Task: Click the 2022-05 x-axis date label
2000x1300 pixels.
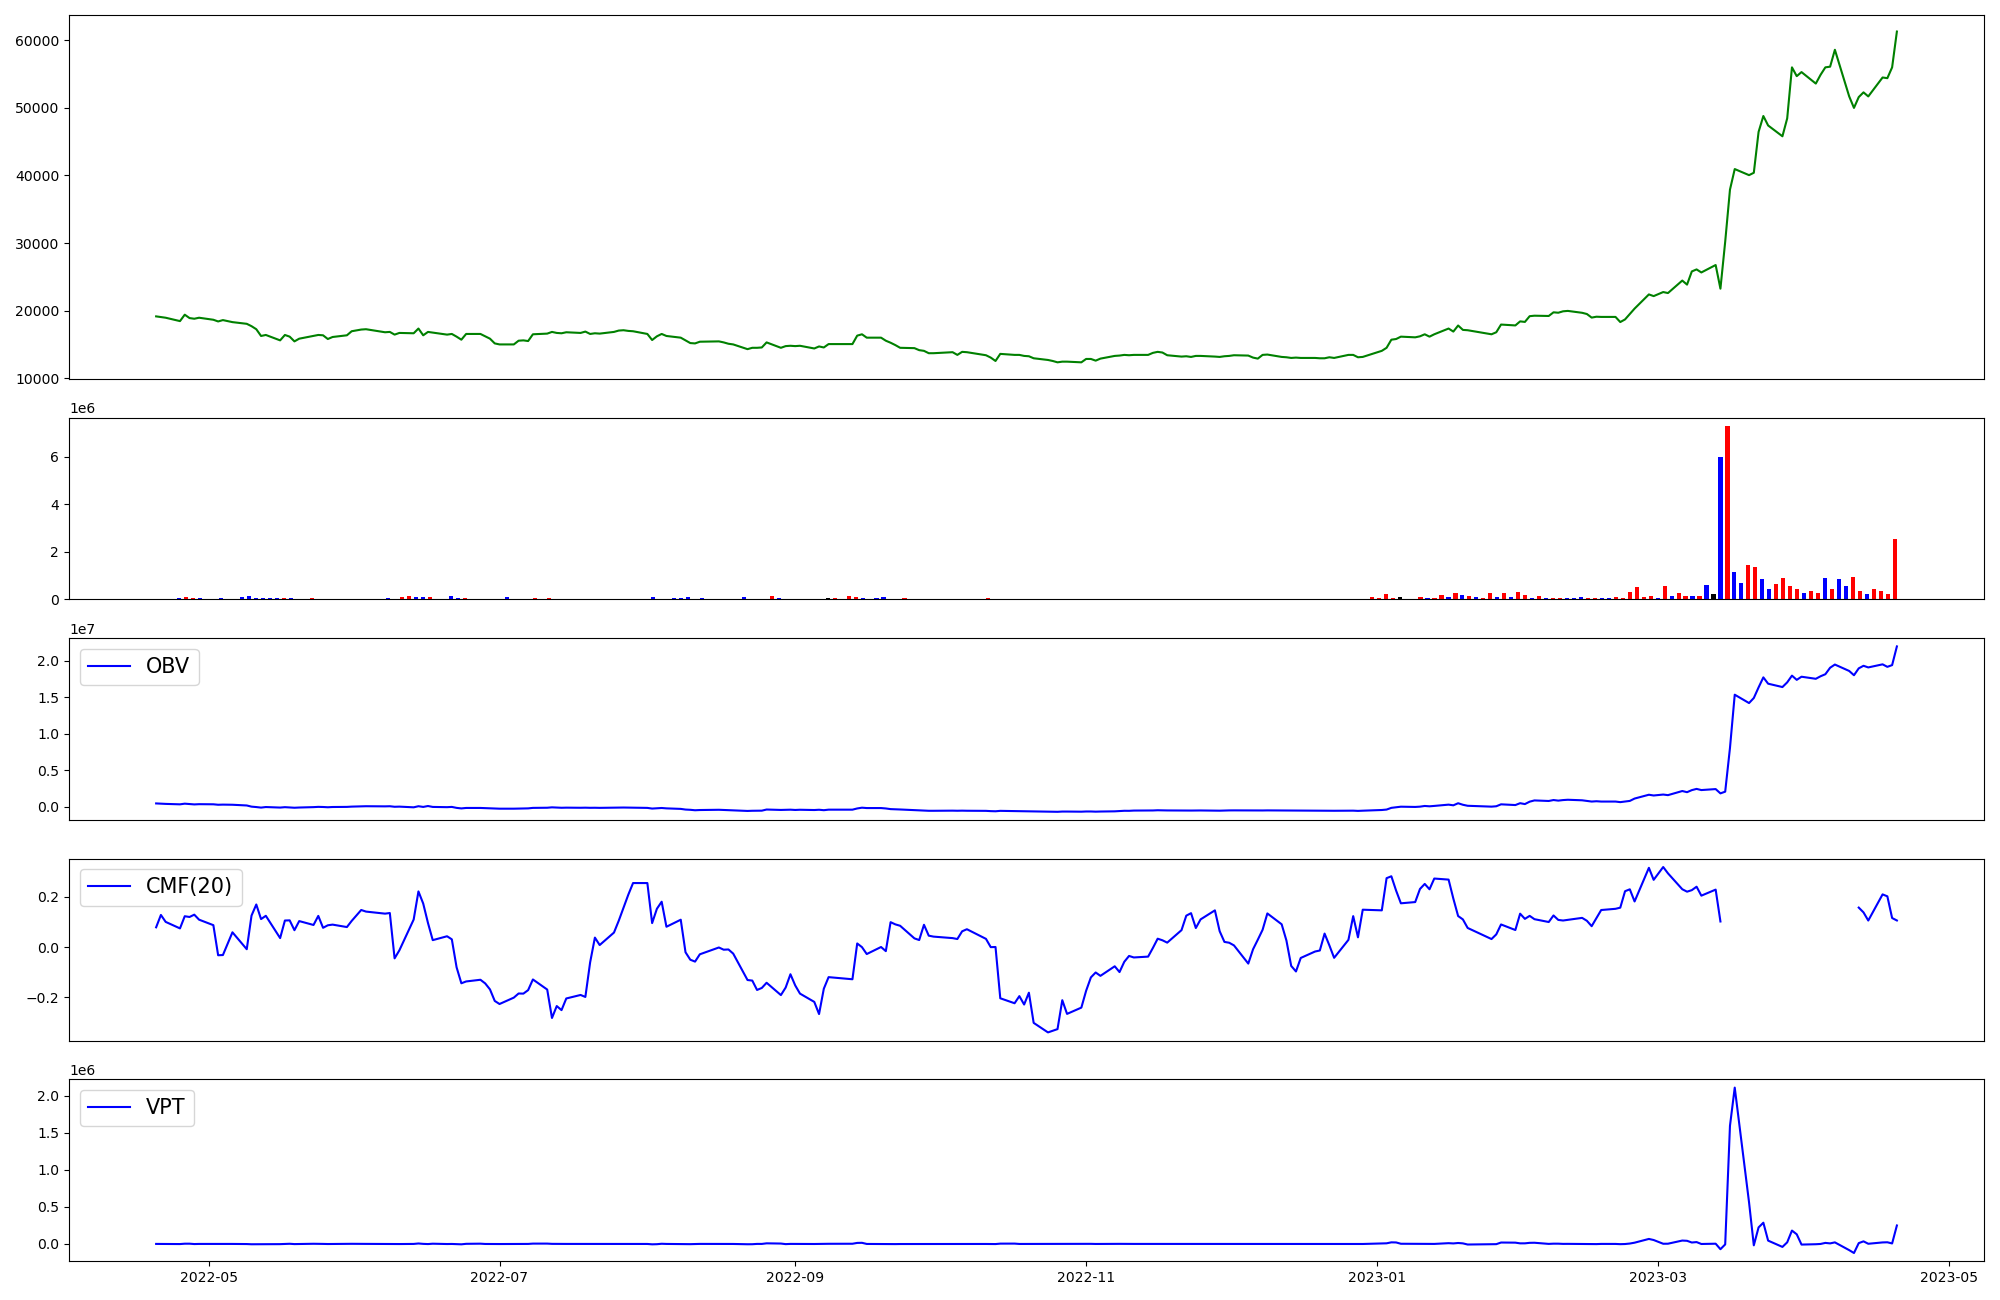Action: point(209,1277)
